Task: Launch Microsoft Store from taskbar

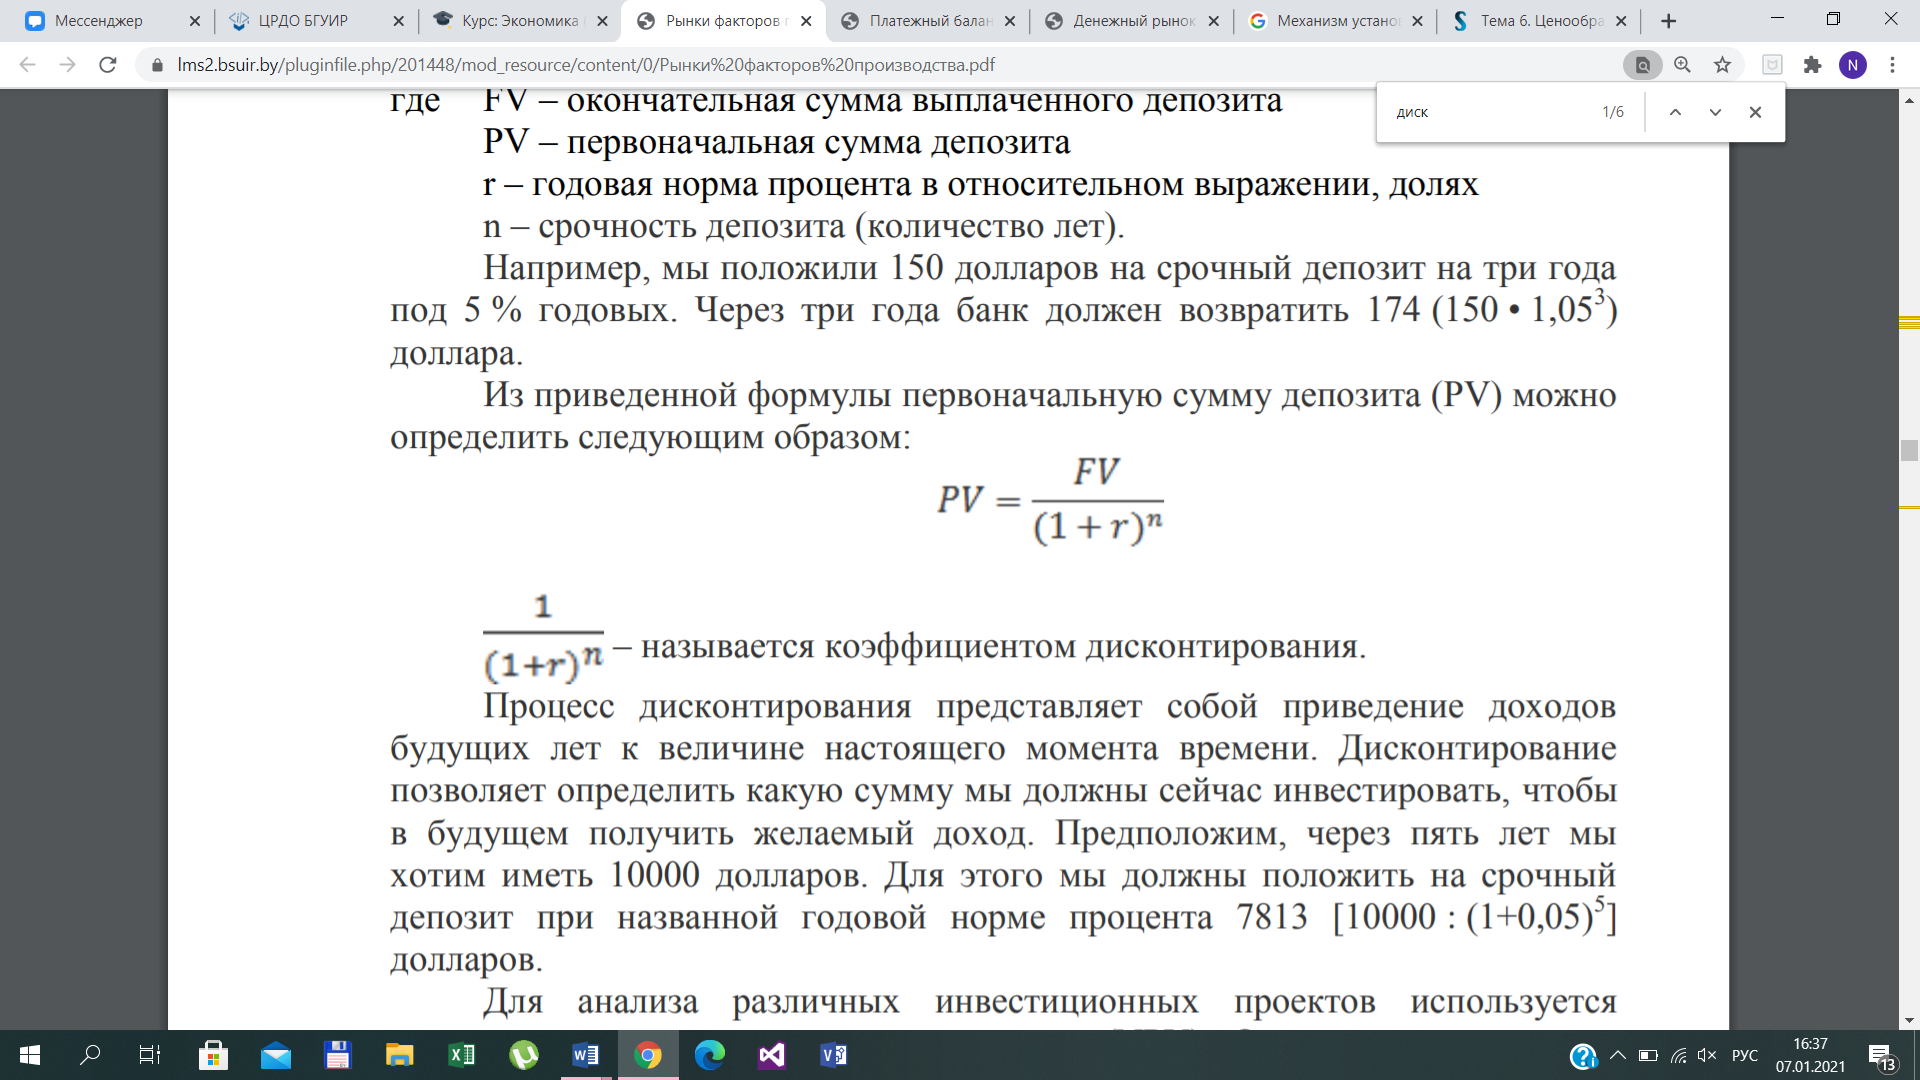Action: (213, 1055)
